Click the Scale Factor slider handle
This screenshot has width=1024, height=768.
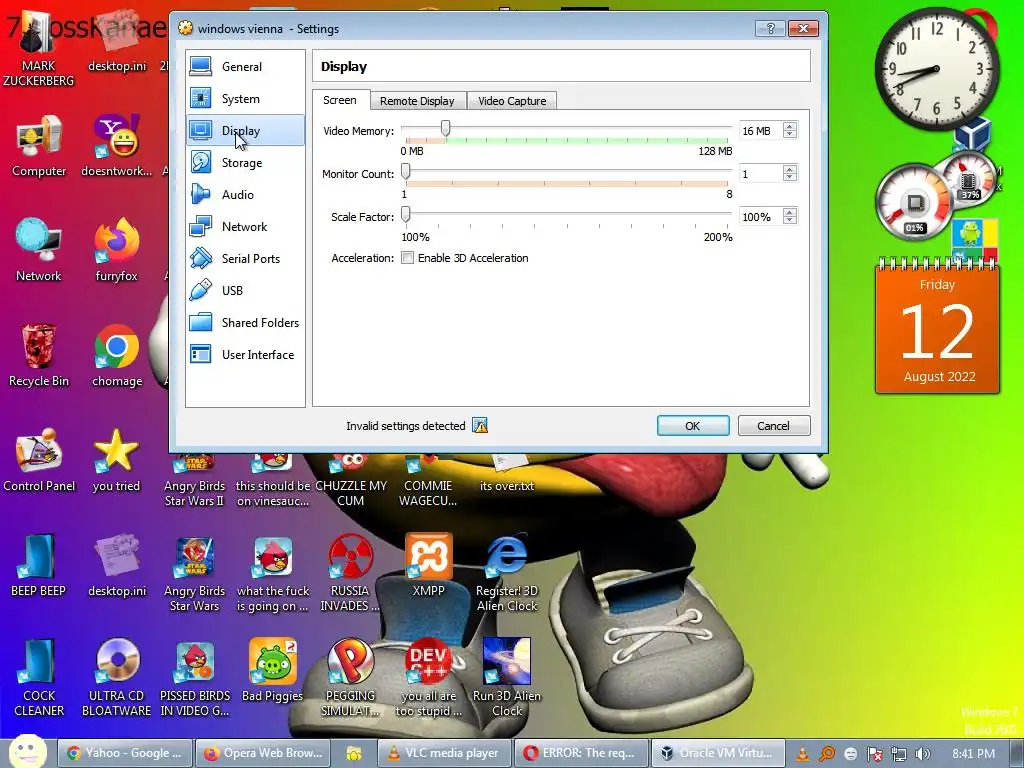tap(406, 215)
